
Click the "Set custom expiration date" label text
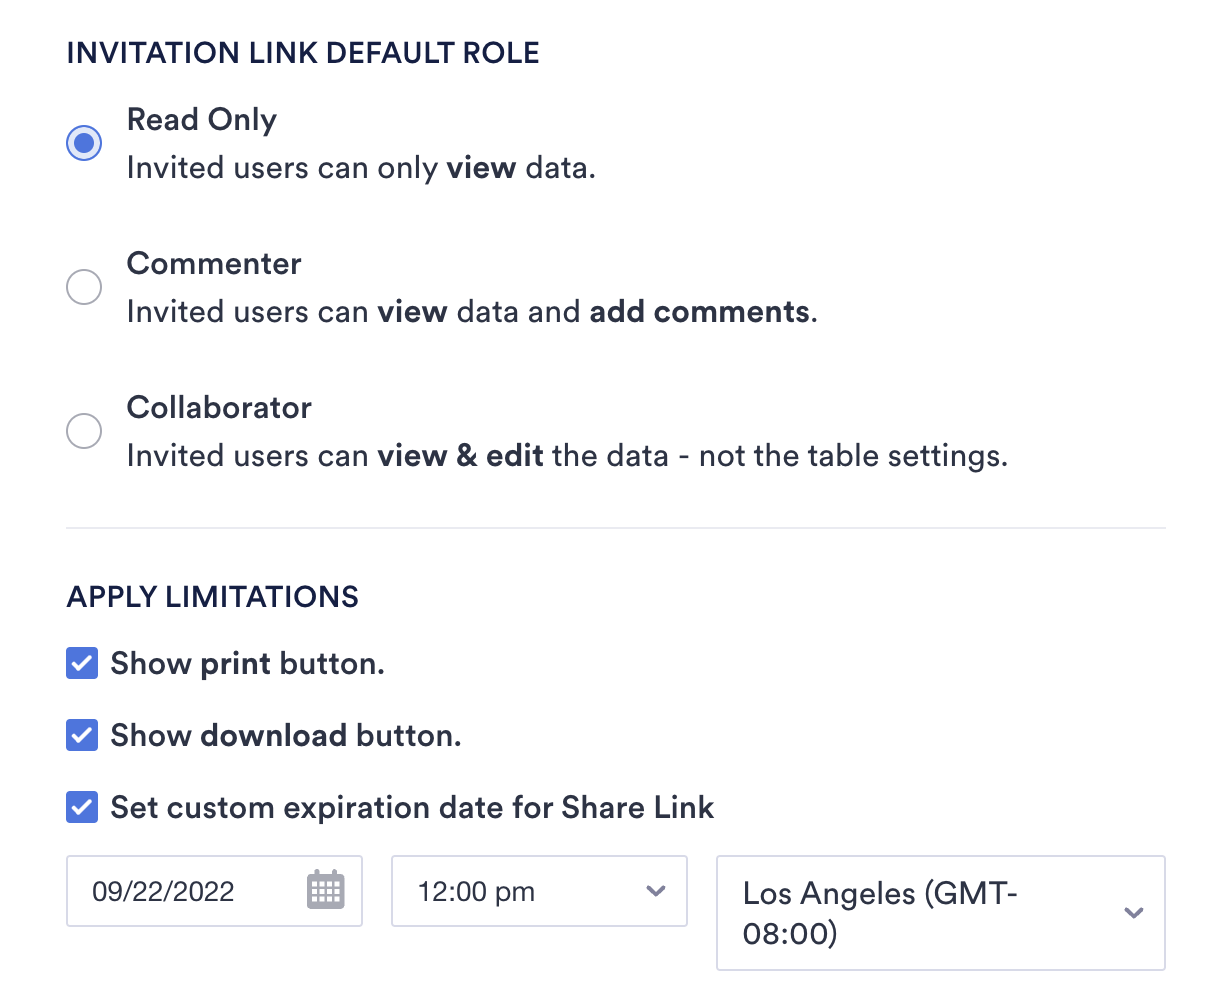coord(412,807)
